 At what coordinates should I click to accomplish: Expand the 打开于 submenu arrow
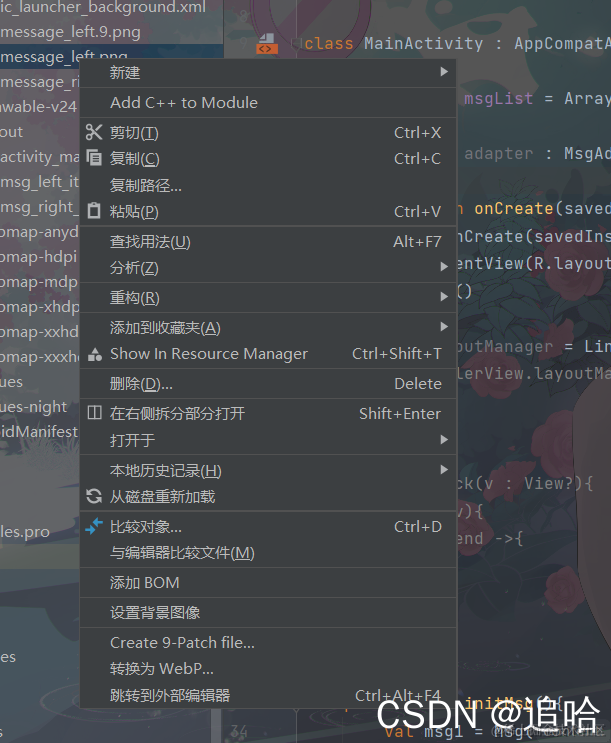[x=444, y=440]
